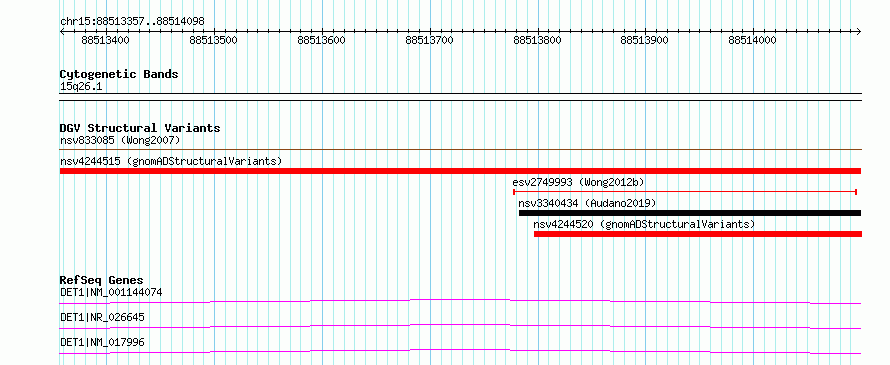890x365 pixels.
Task: Open nsv4244520 (gnomADStructuralVariants) label
Action: (644, 224)
